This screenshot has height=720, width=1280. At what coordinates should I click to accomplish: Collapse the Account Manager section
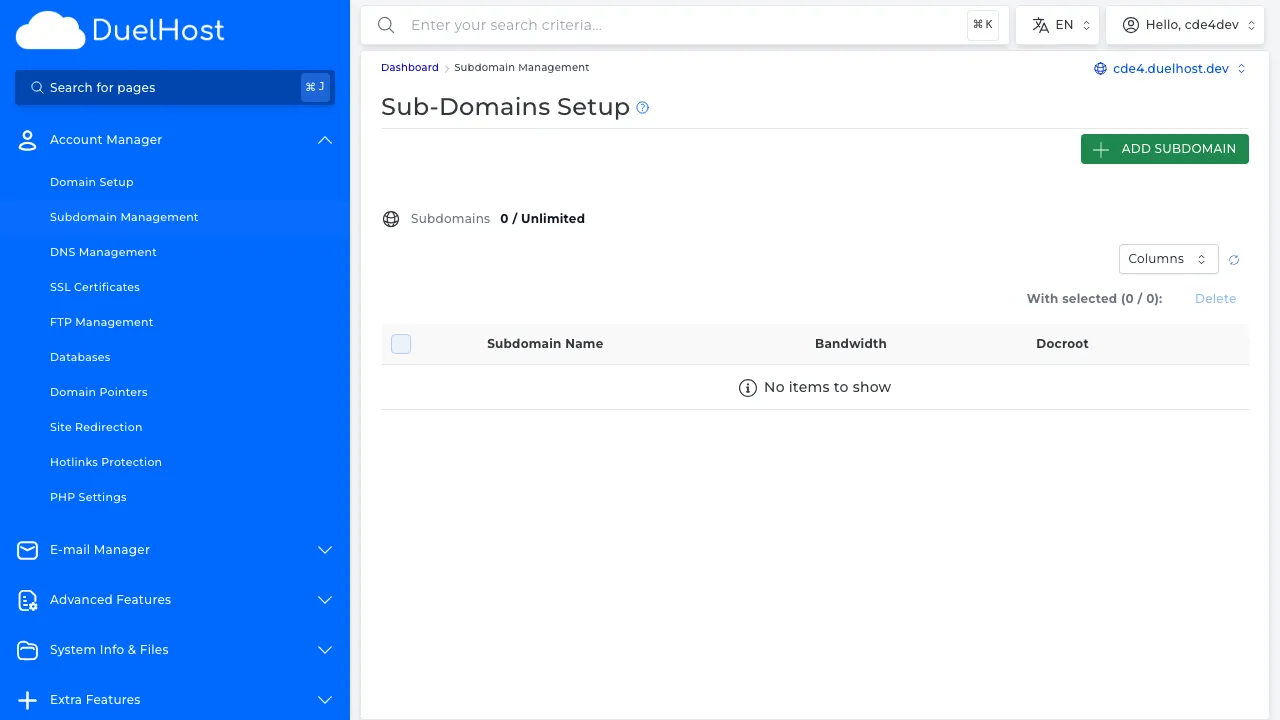(324, 140)
